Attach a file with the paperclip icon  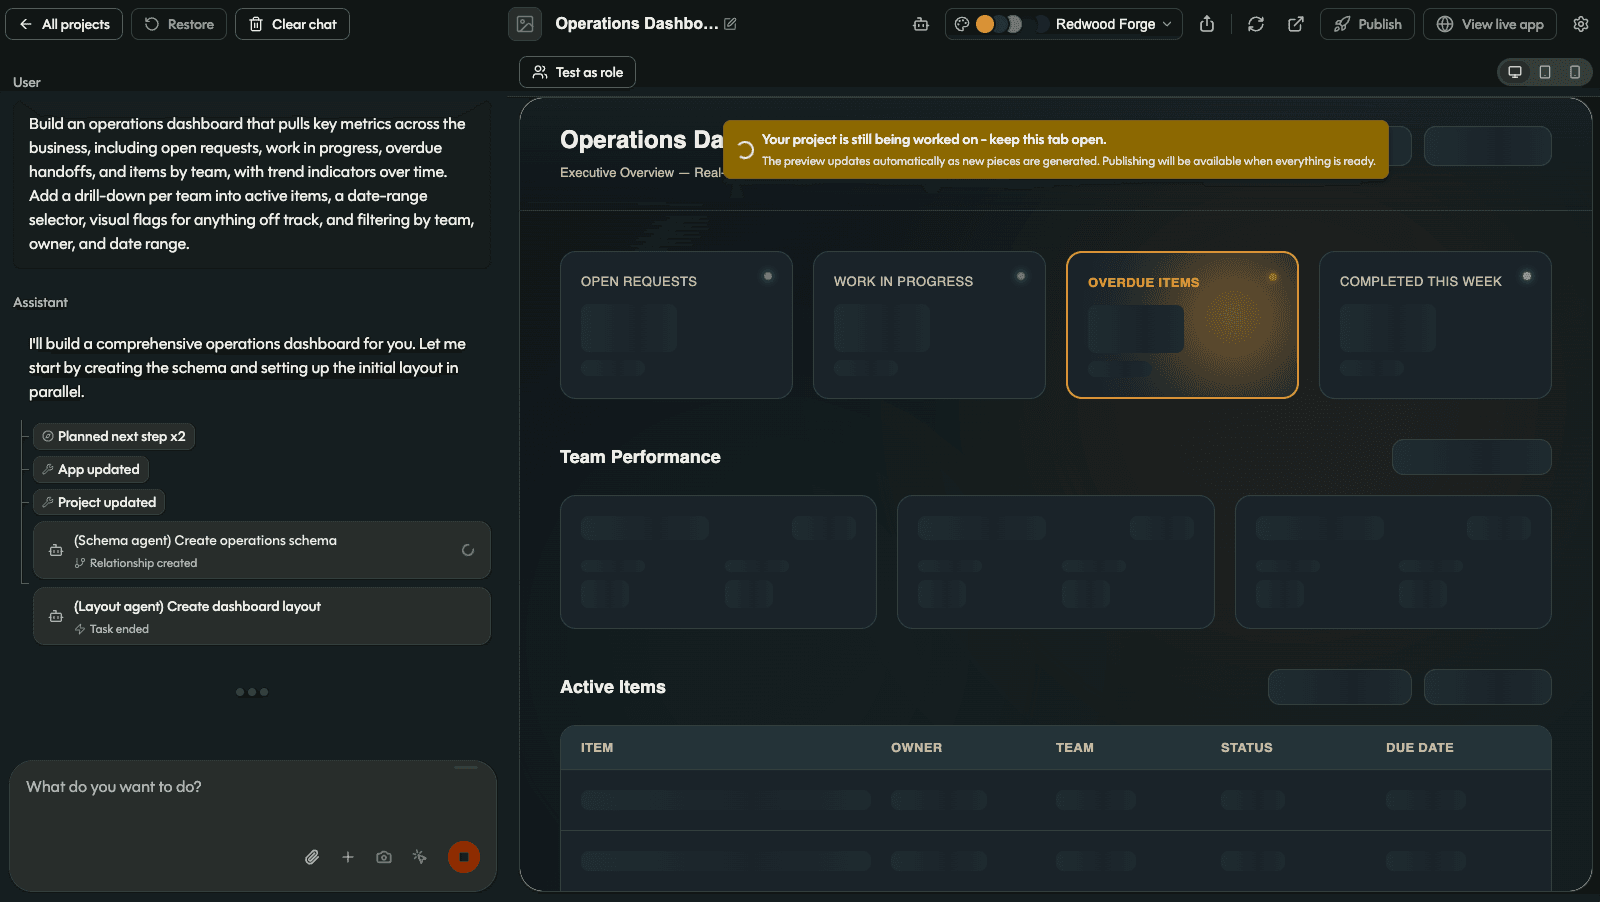click(312, 857)
